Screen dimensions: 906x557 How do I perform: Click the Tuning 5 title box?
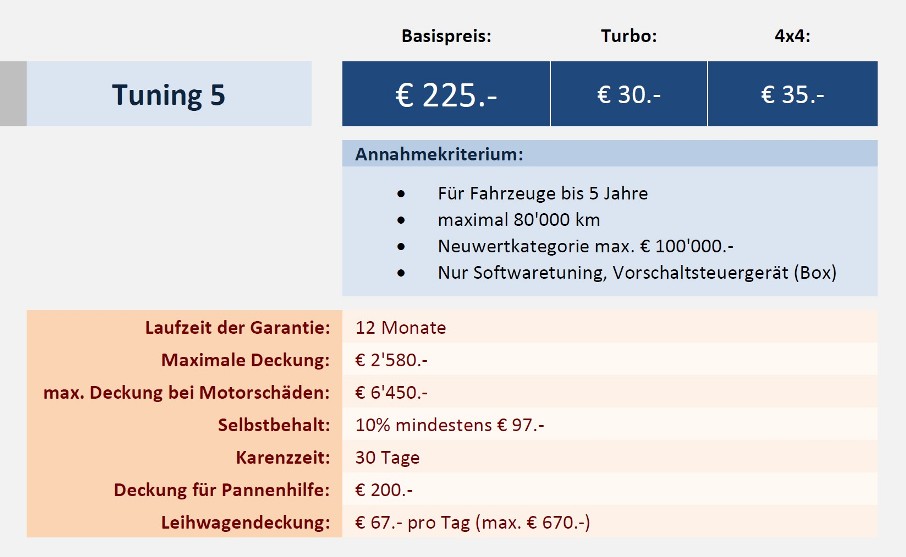(169, 94)
